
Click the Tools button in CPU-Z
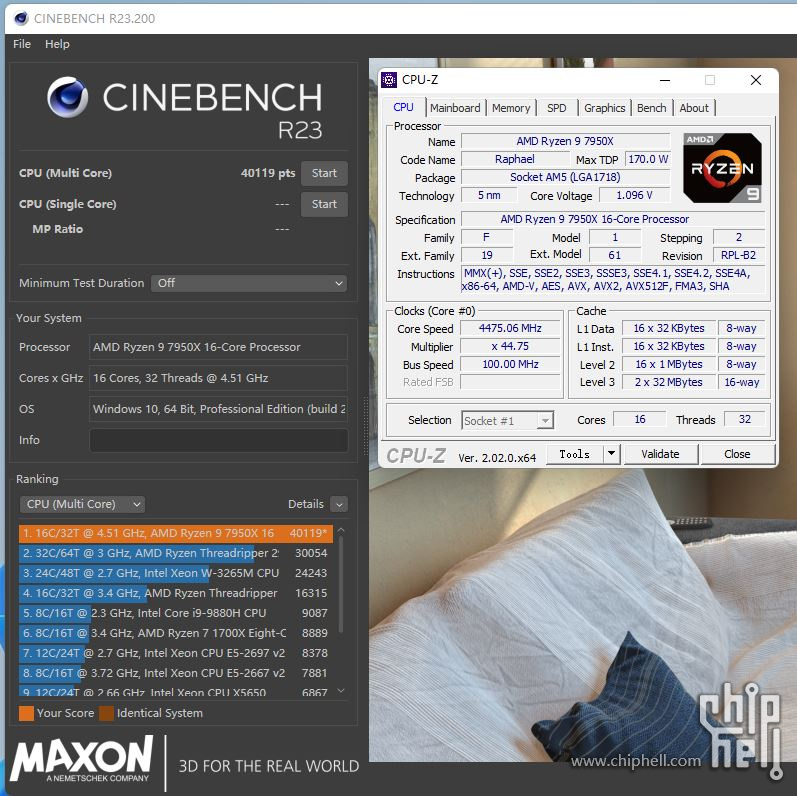click(x=575, y=454)
